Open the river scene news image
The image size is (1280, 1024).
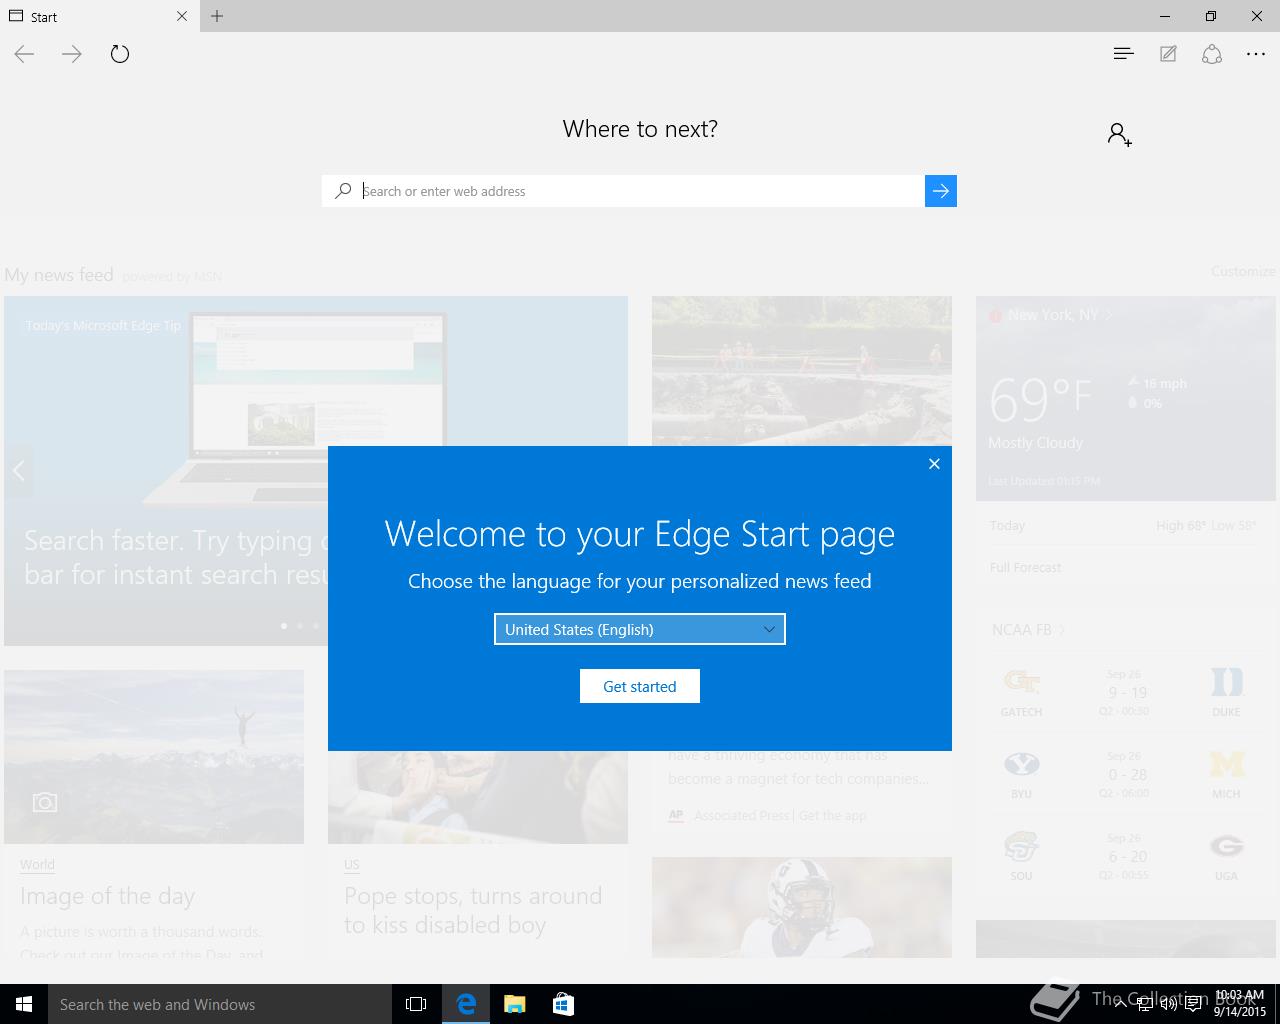pos(802,371)
